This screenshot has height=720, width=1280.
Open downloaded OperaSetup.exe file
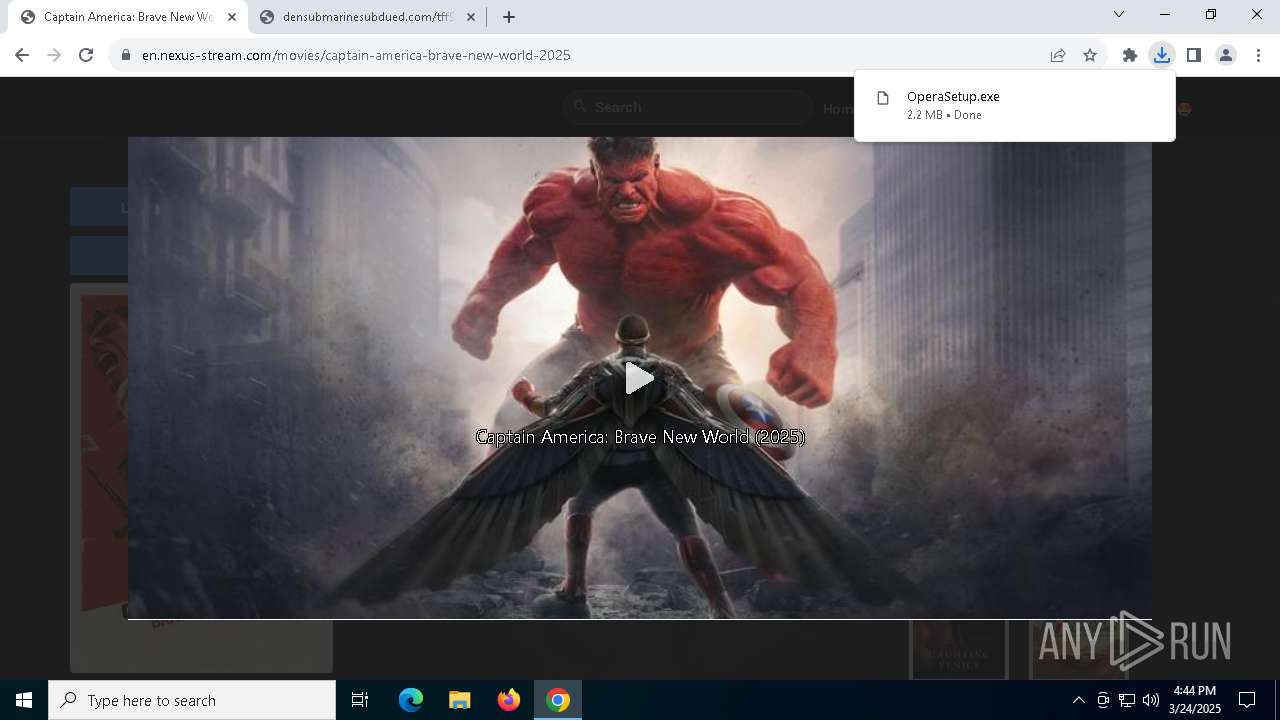click(1015, 105)
